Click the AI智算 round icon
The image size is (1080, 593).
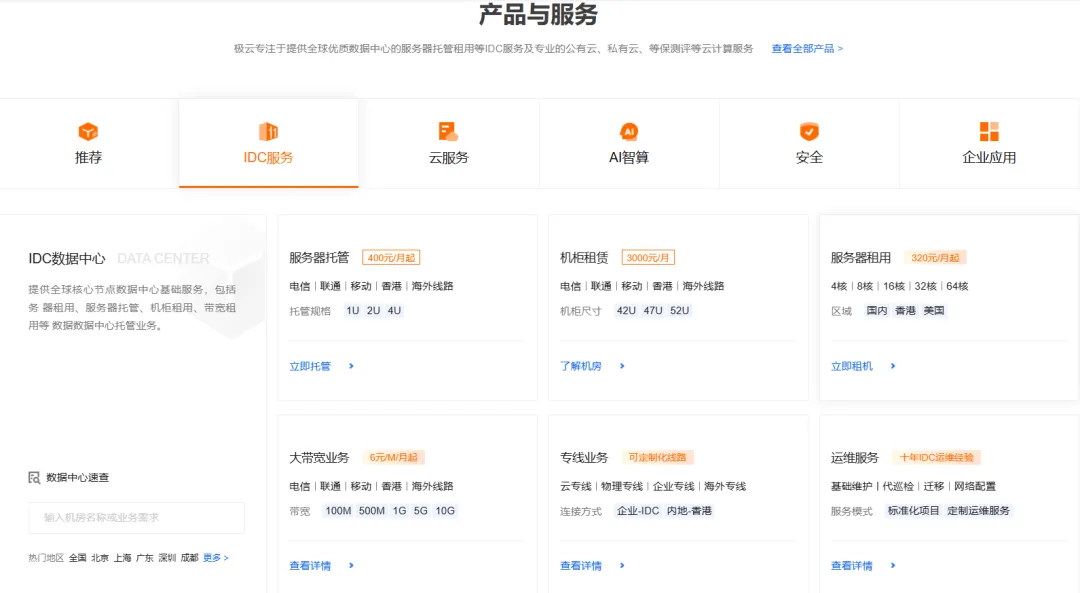click(x=629, y=132)
